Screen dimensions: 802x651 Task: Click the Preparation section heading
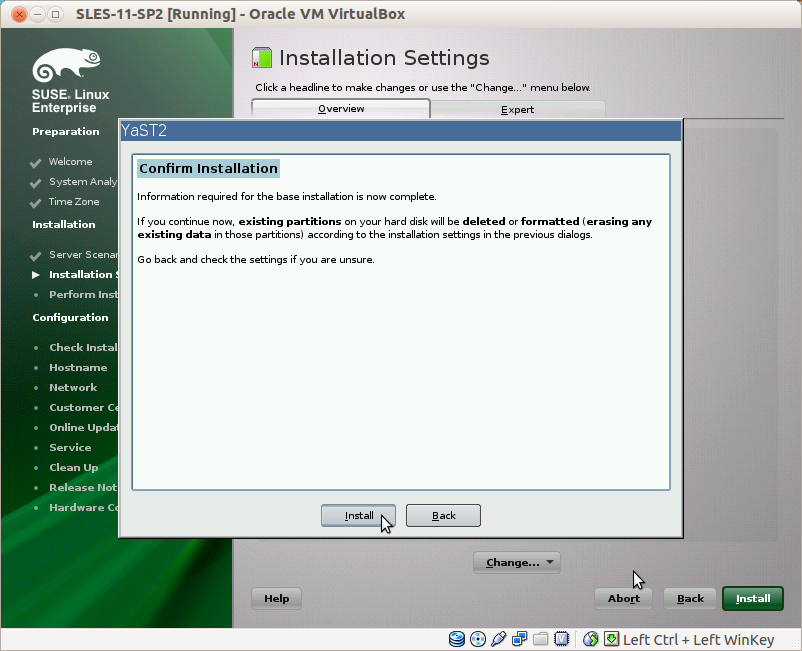pyautogui.click(x=65, y=131)
